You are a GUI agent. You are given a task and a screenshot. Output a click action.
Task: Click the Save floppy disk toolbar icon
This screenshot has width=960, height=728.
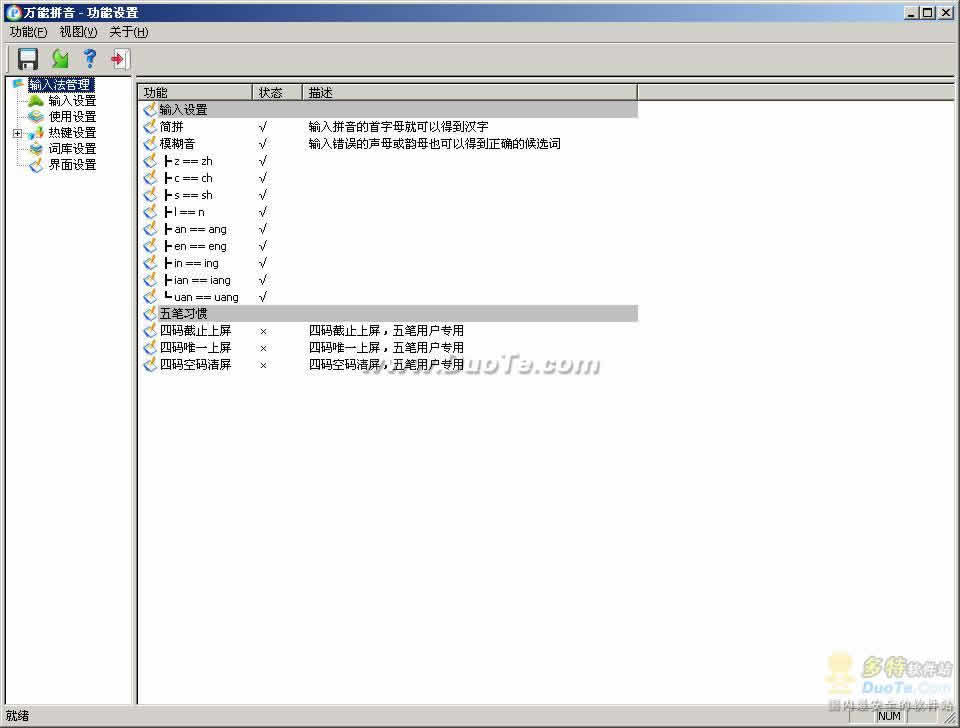tap(28, 59)
